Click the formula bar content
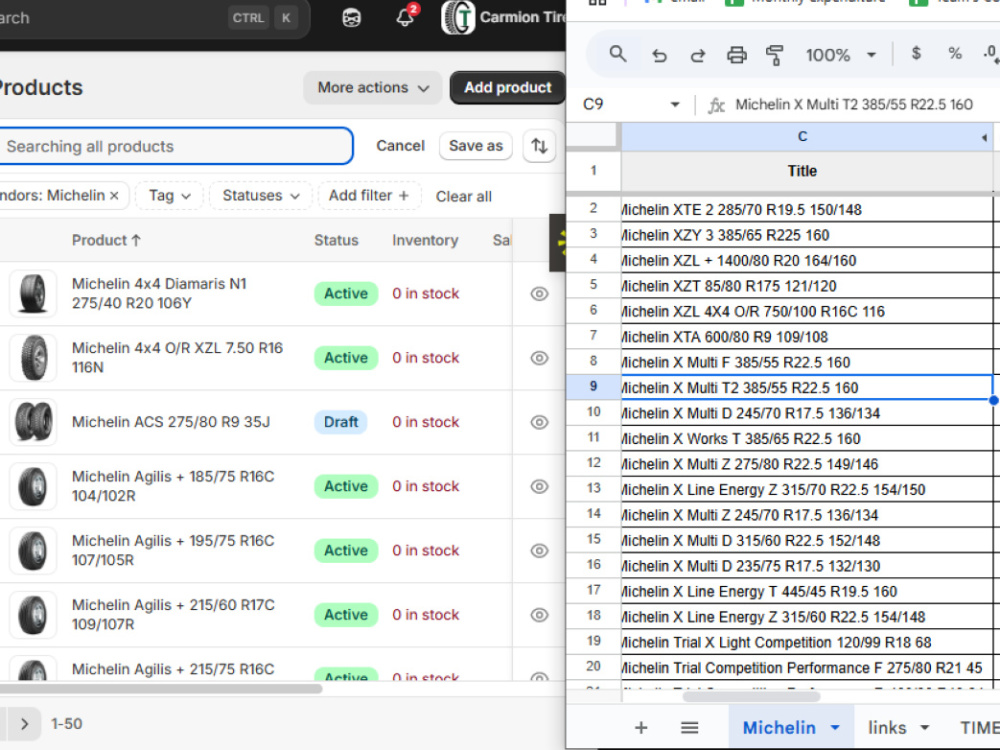Viewport: 1000px width, 750px height. point(854,105)
